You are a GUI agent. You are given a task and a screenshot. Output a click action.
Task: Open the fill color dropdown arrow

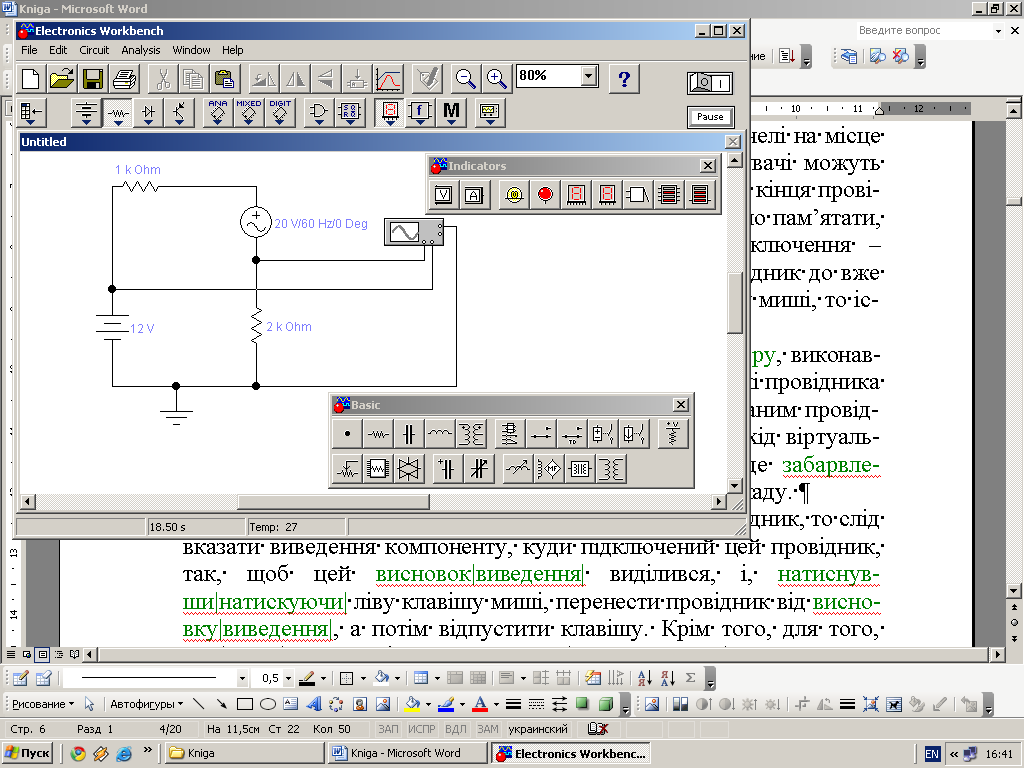428,704
